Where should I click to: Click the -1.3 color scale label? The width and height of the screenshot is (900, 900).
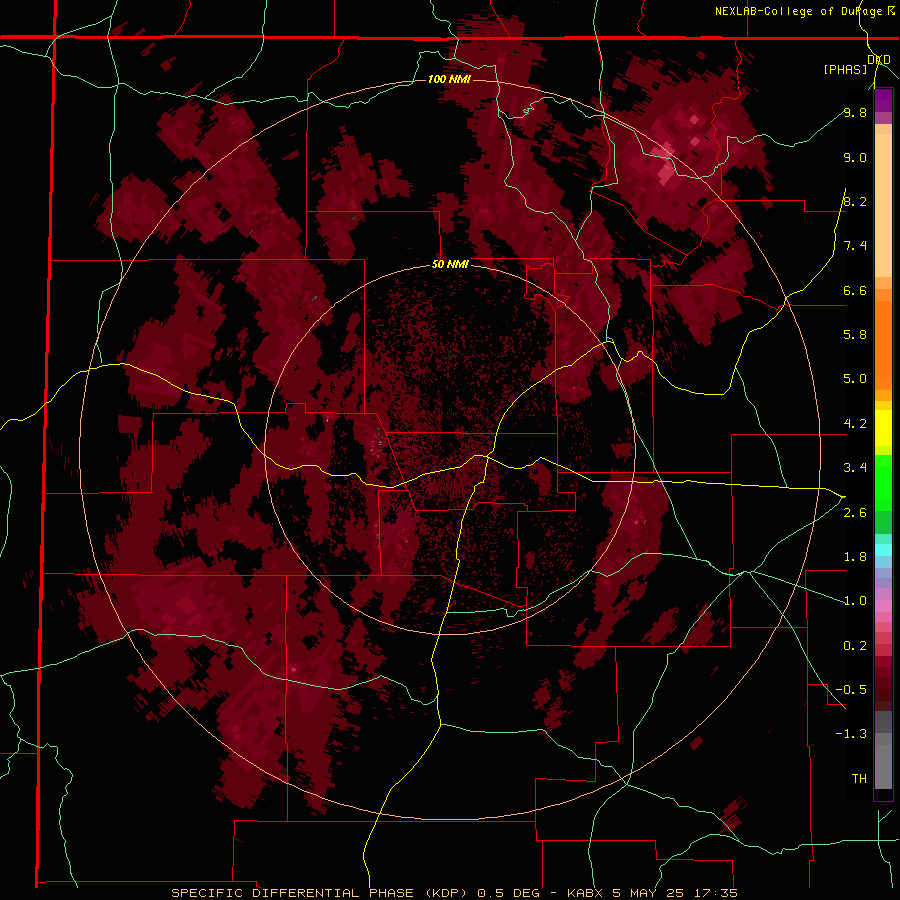851,734
